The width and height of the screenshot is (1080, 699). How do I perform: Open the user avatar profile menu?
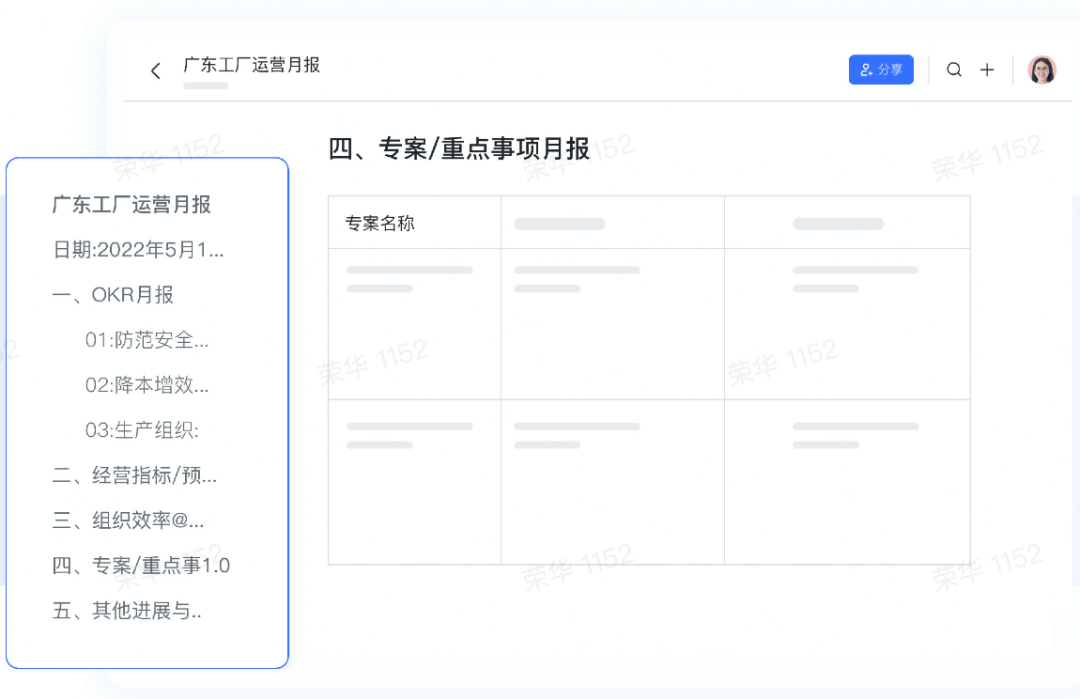[x=1041, y=70]
